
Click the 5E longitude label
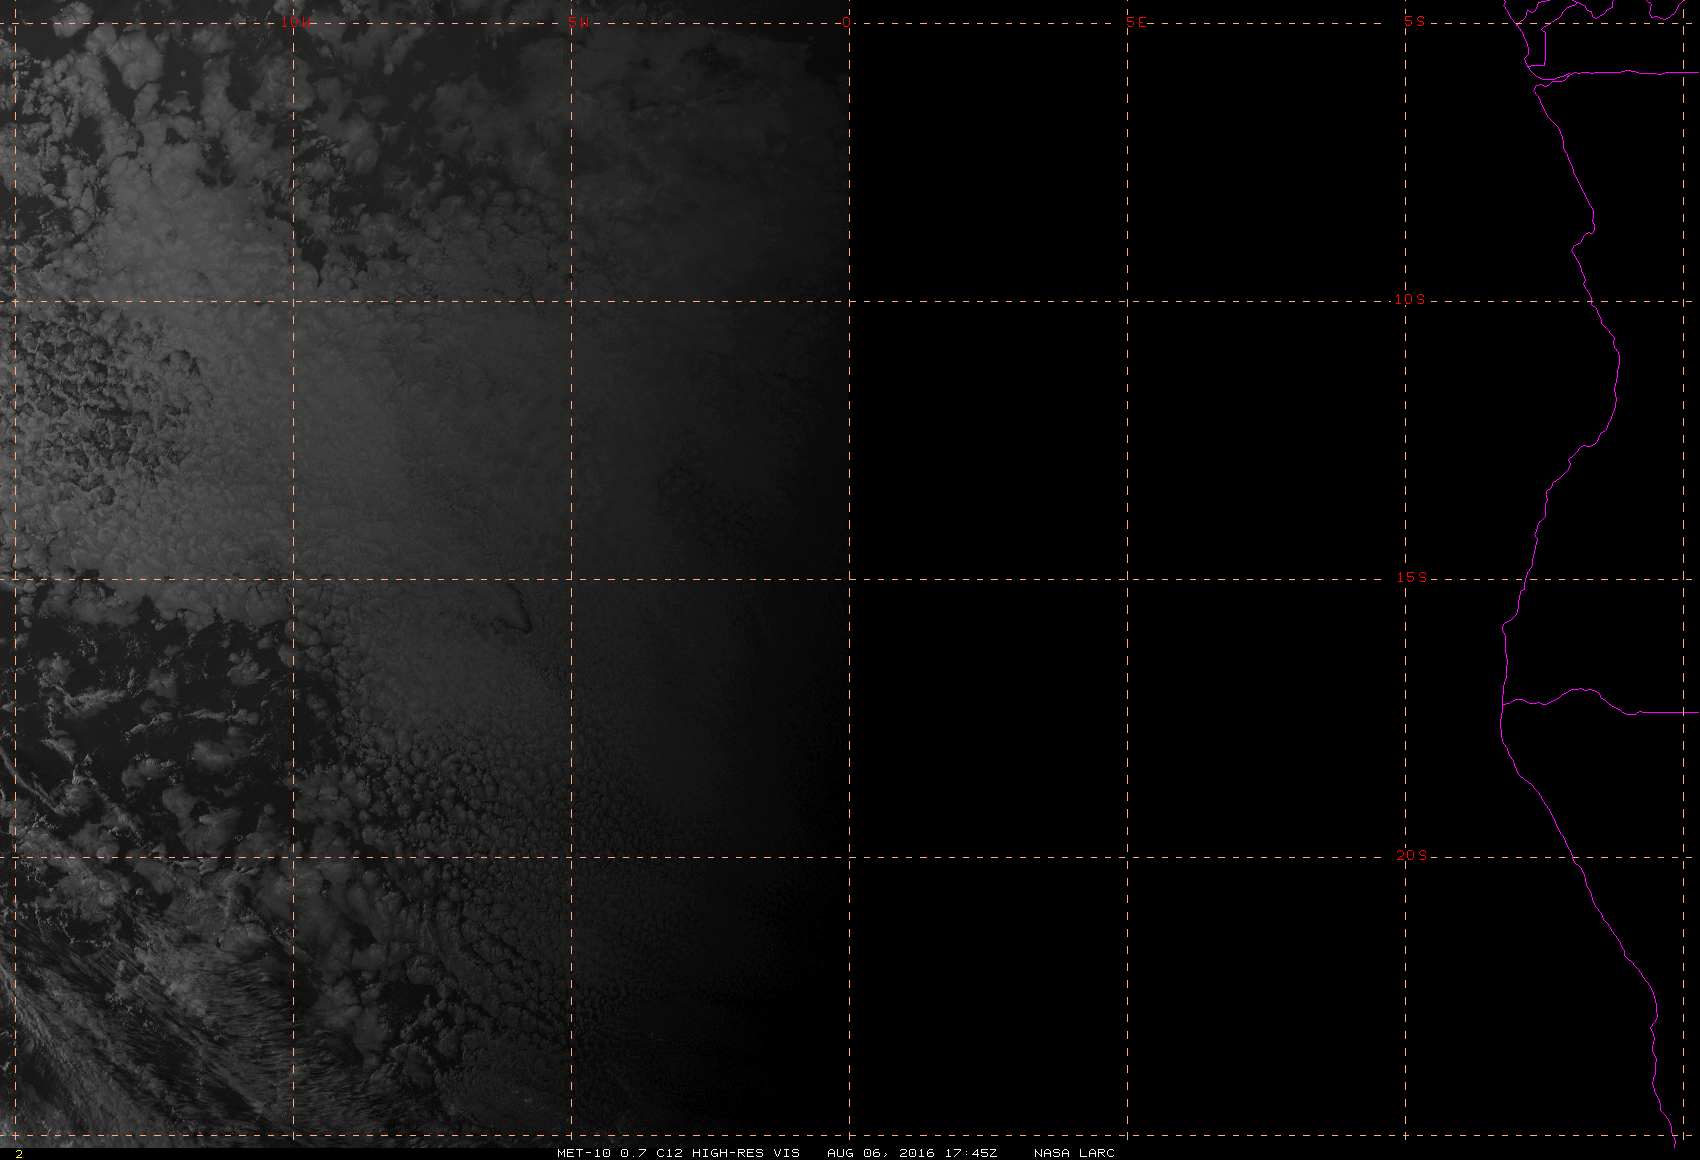pos(1135,22)
